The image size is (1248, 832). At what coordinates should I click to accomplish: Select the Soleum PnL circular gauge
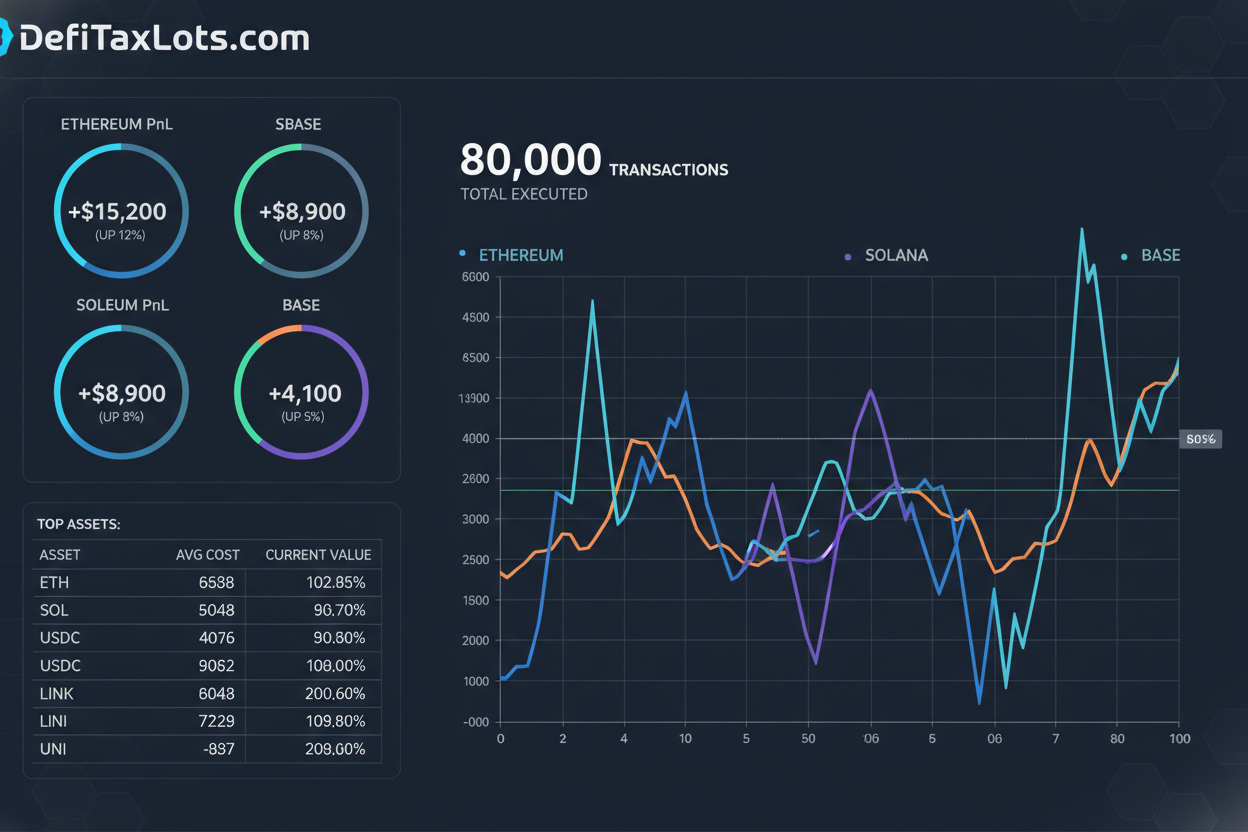tap(121, 393)
